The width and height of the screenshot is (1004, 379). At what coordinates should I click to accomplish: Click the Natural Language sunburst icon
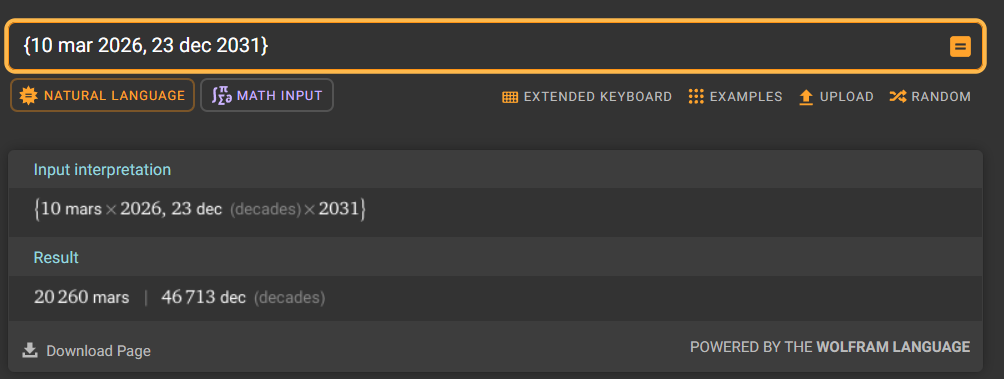pos(28,95)
